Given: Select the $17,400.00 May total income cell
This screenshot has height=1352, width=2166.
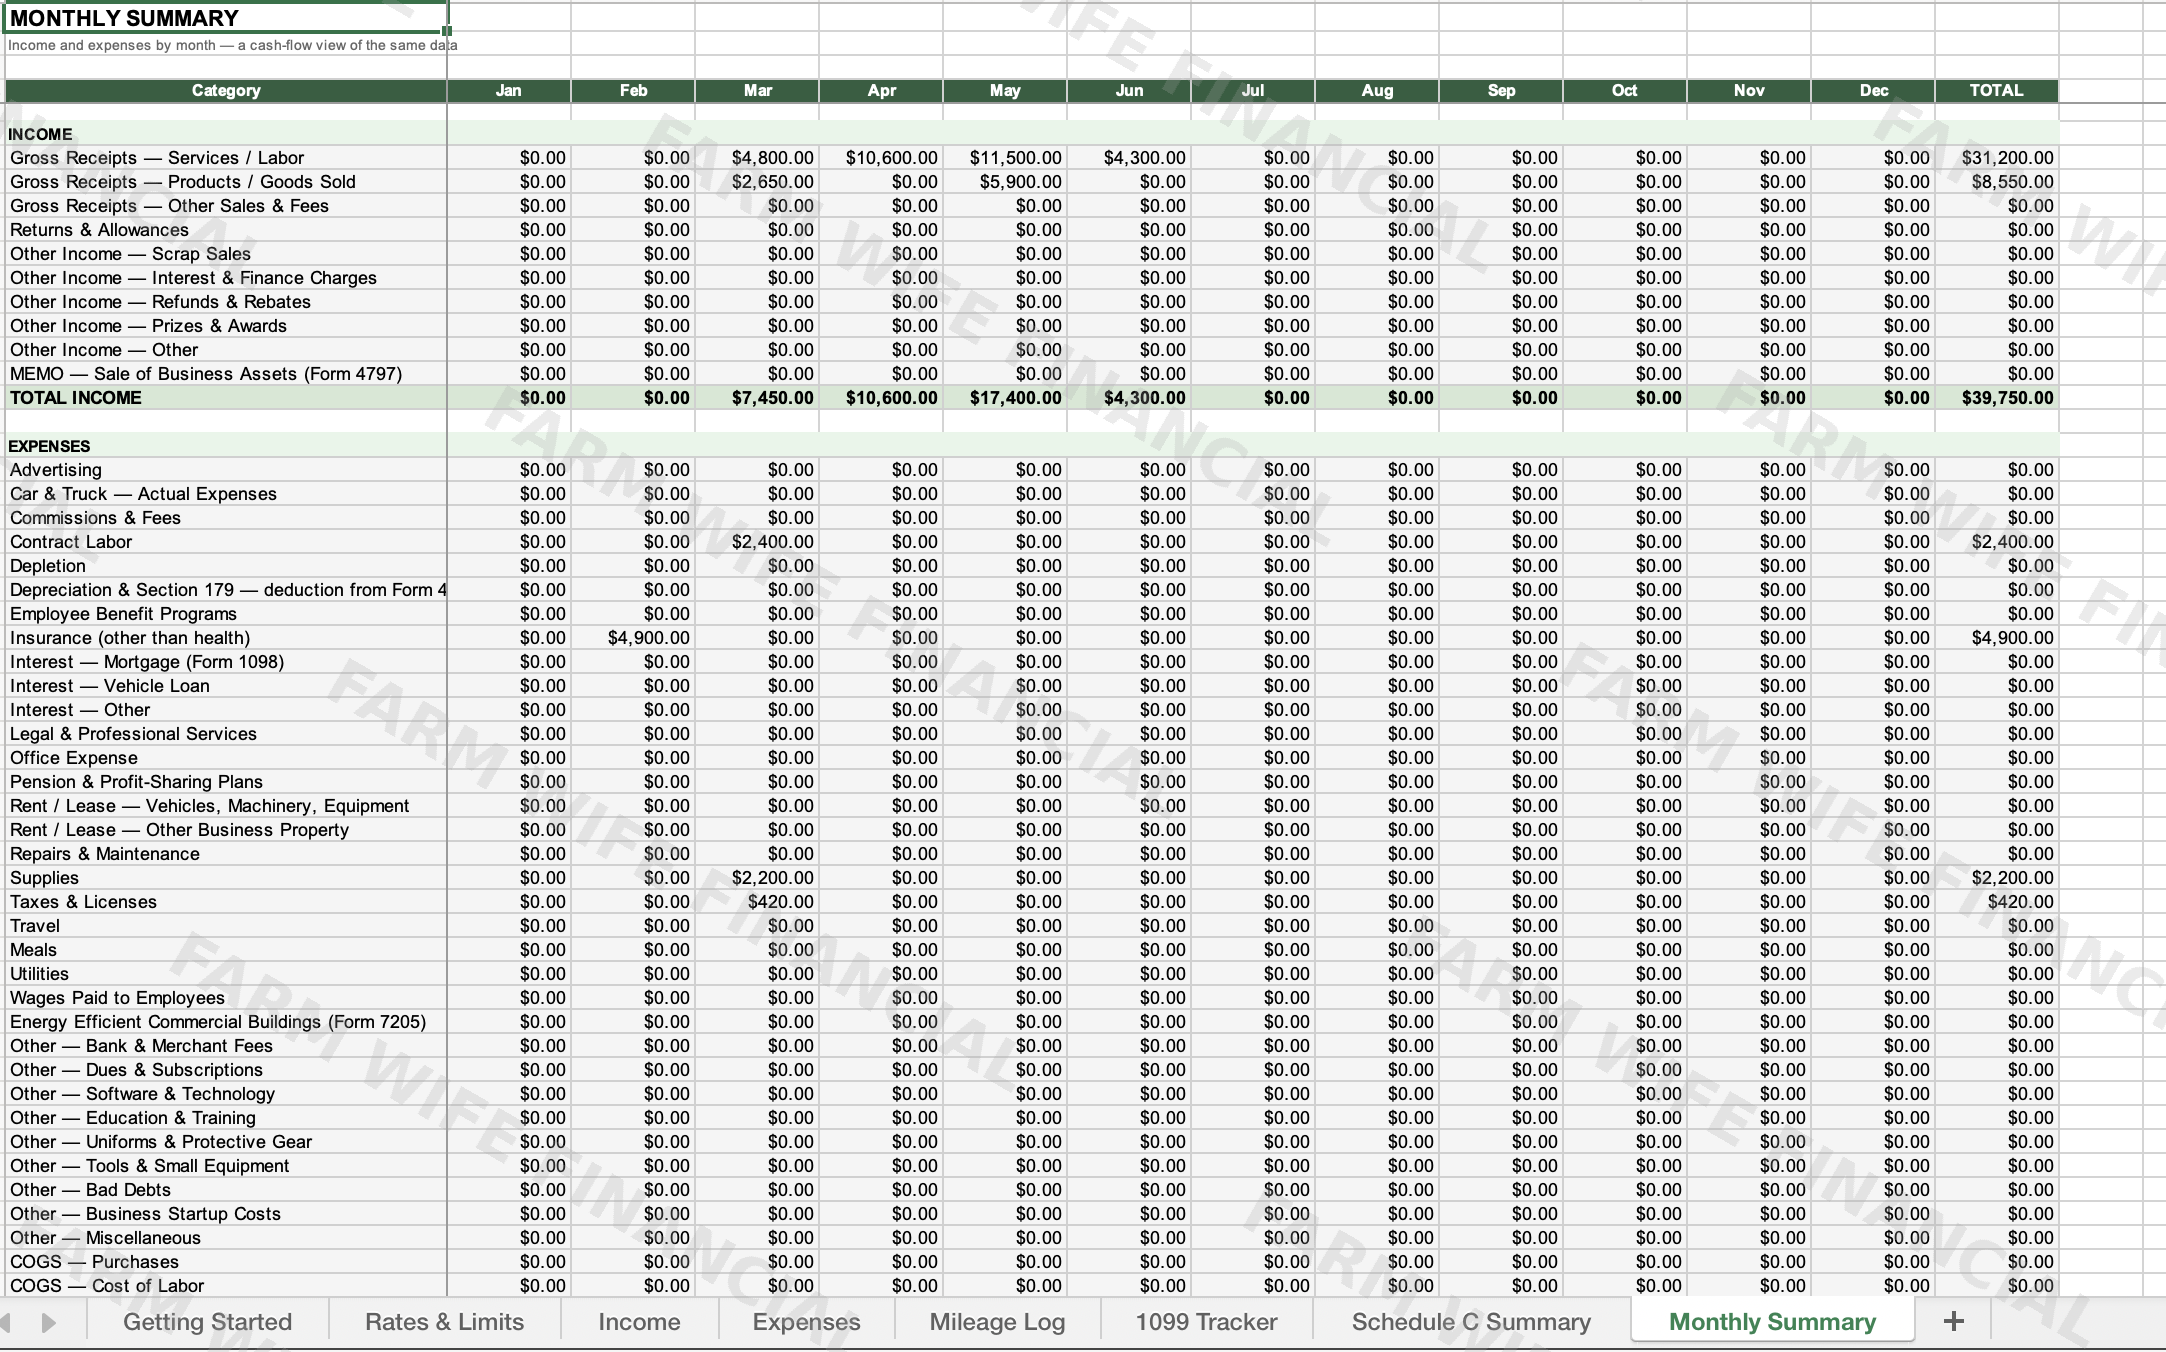Looking at the screenshot, I should 1005,398.
